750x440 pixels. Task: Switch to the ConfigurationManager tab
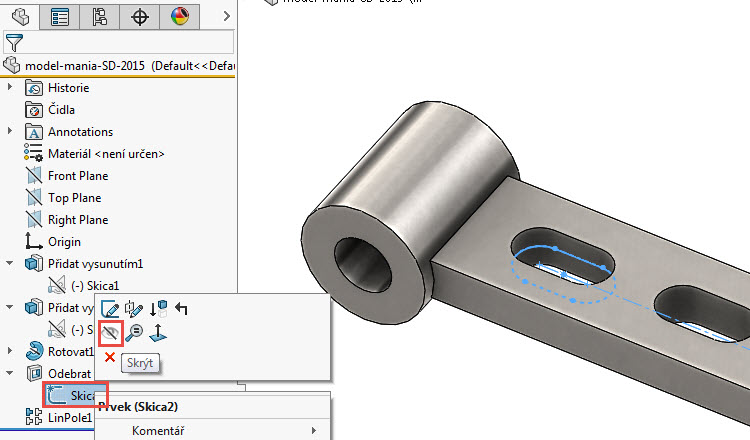point(100,16)
